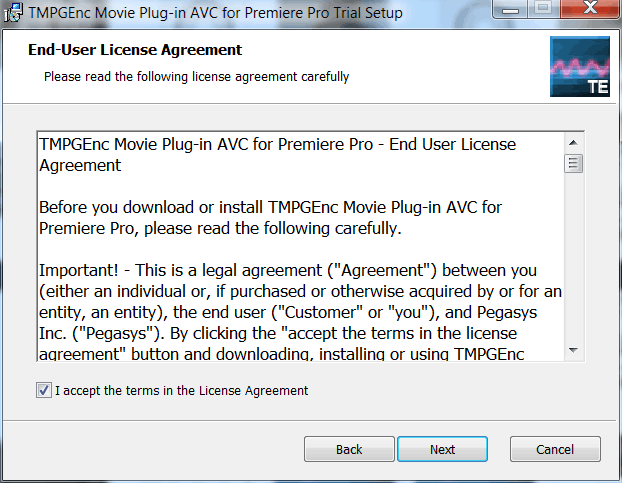622x483 pixels.
Task: Click the TE logo image in the header
Action: click(x=580, y=66)
